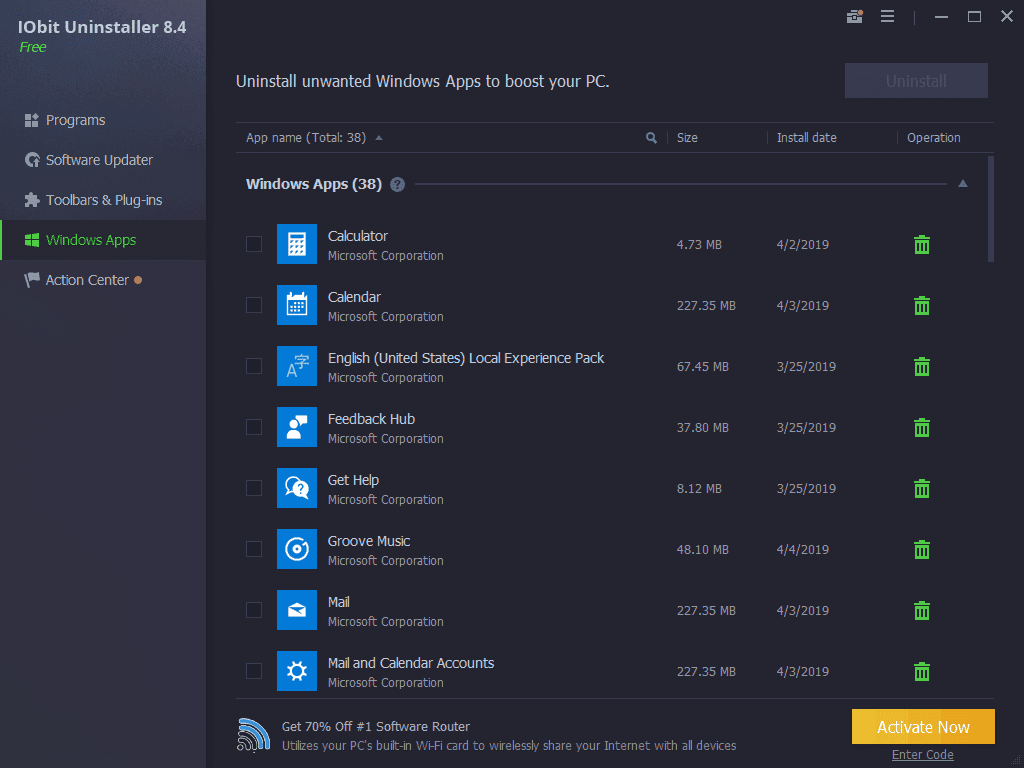Tick the Get Help checkbox
The height and width of the screenshot is (768, 1024).
pos(254,488)
